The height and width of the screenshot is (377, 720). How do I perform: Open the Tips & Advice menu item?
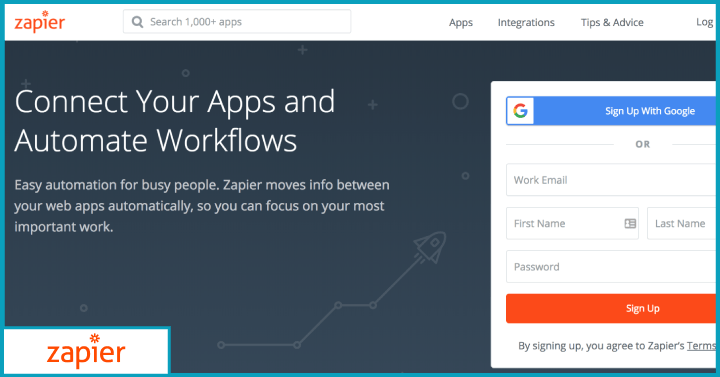click(612, 23)
